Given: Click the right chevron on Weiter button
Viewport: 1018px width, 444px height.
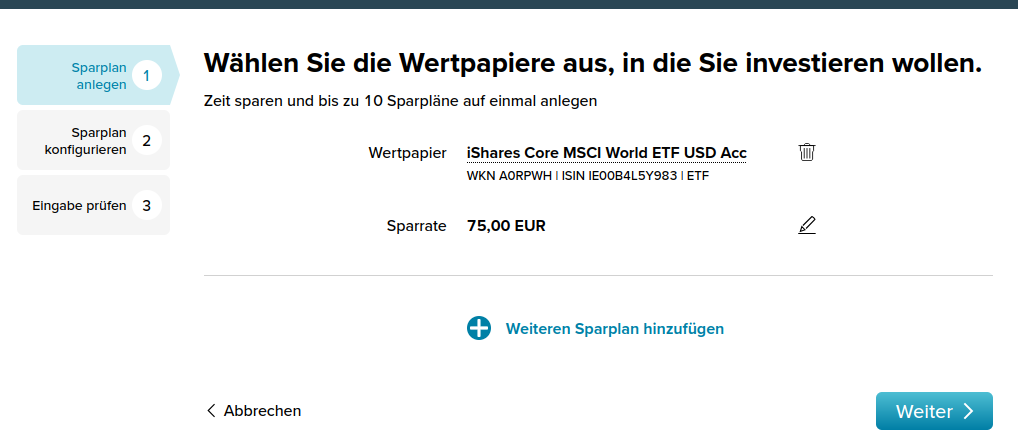Looking at the screenshot, I should coord(968,411).
